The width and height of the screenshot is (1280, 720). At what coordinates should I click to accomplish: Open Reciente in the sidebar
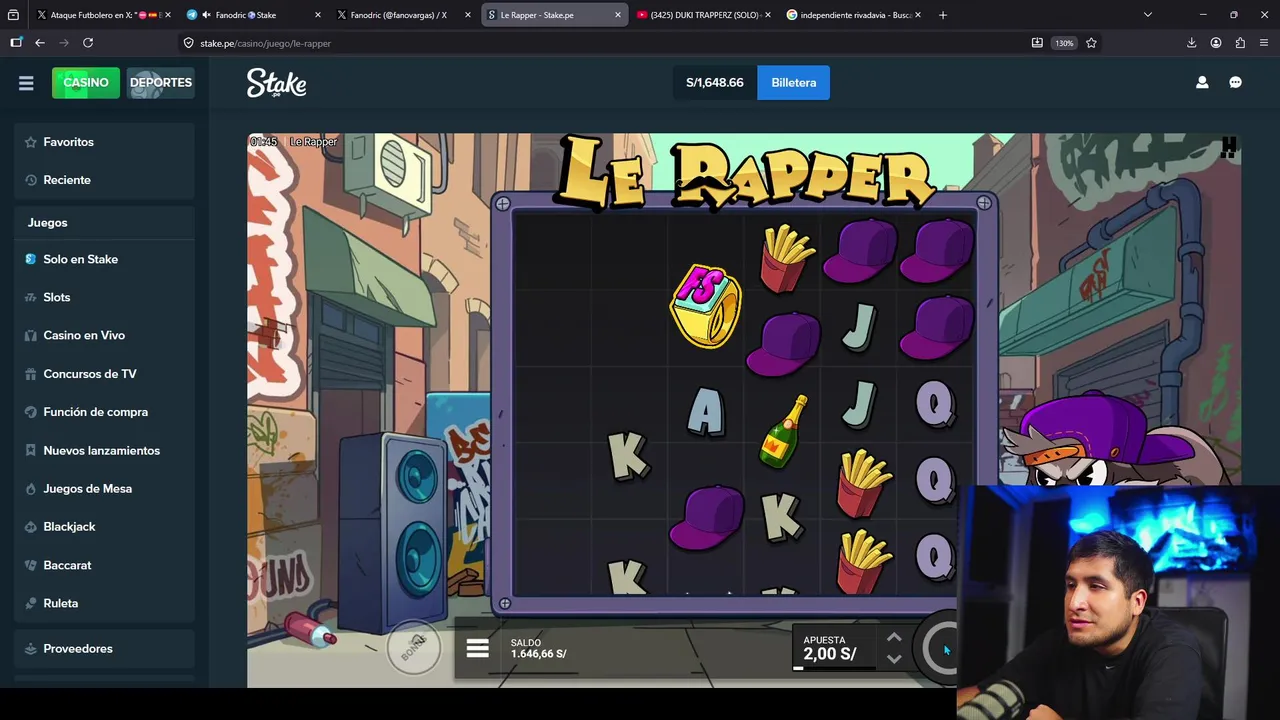[x=104, y=180]
